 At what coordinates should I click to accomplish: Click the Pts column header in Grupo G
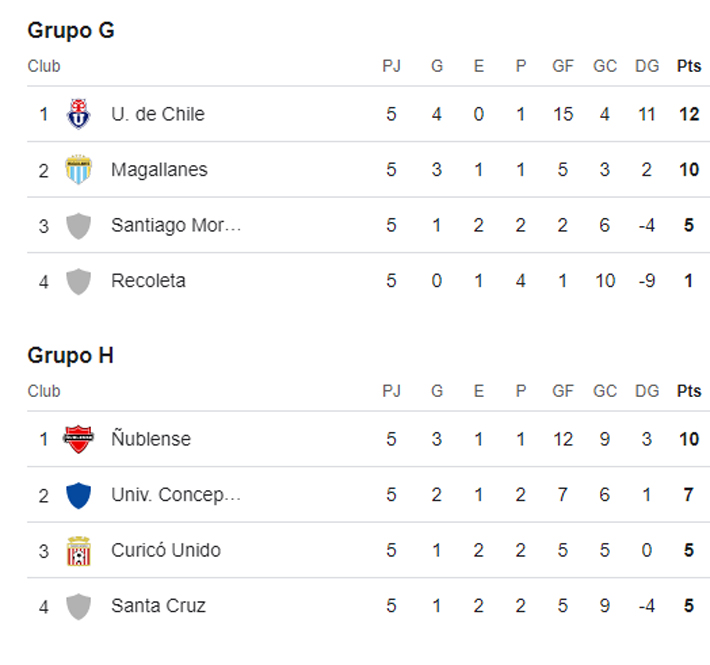688,66
